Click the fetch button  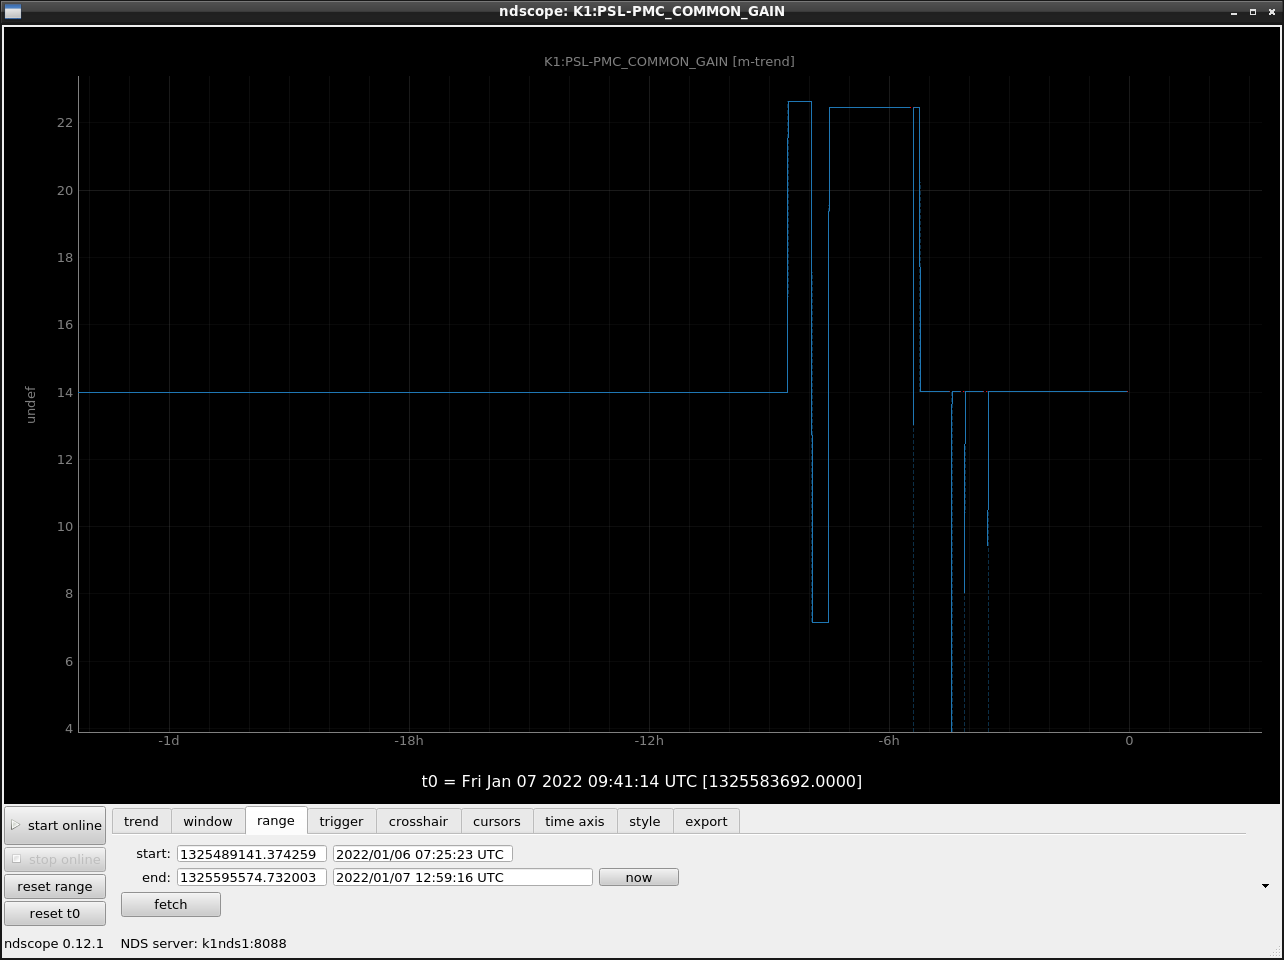171,904
